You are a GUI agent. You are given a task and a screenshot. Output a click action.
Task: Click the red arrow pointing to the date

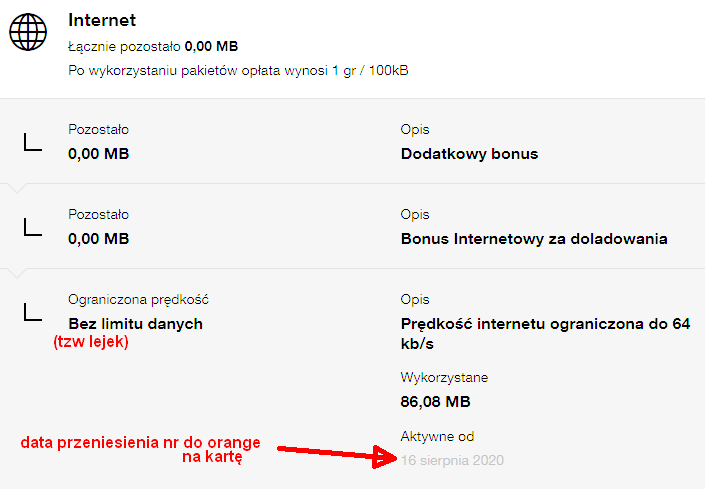tap(340, 453)
